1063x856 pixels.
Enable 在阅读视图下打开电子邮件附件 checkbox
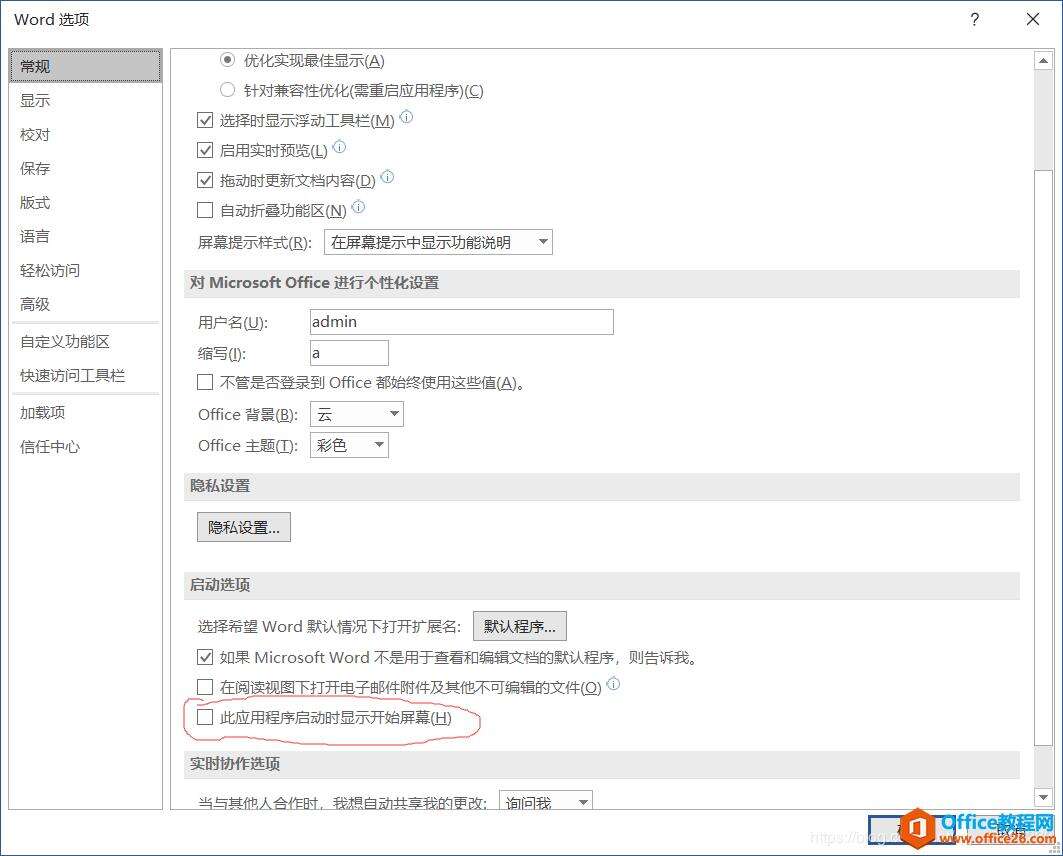click(205, 687)
